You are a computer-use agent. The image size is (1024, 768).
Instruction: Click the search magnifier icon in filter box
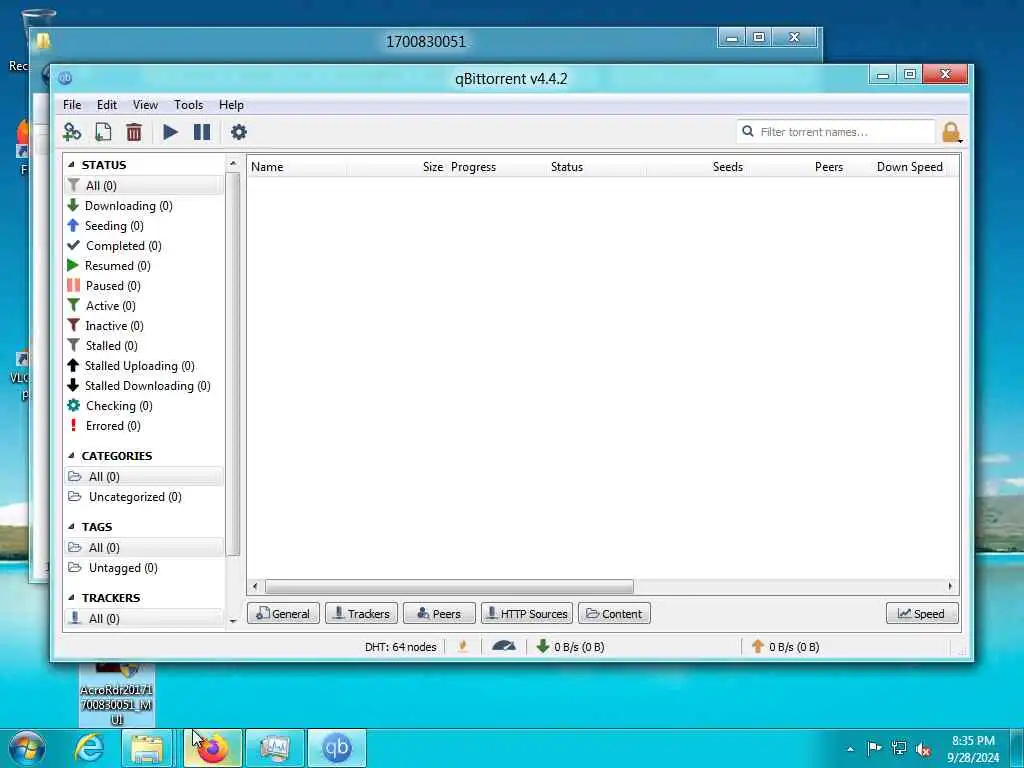(748, 131)
